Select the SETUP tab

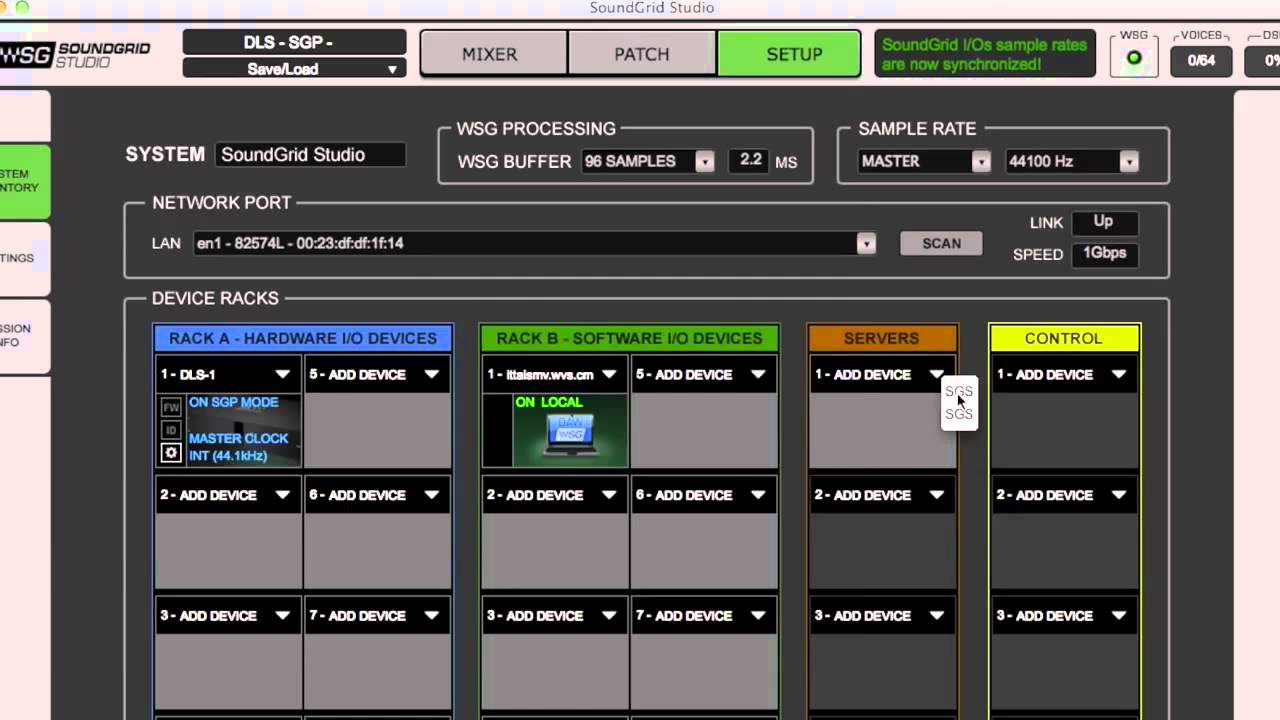click(x=789, y=54)
